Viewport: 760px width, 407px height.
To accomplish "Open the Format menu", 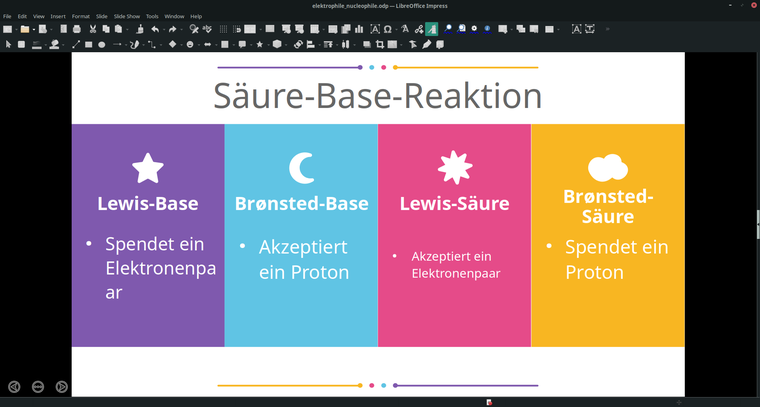I will click(80, 16).
